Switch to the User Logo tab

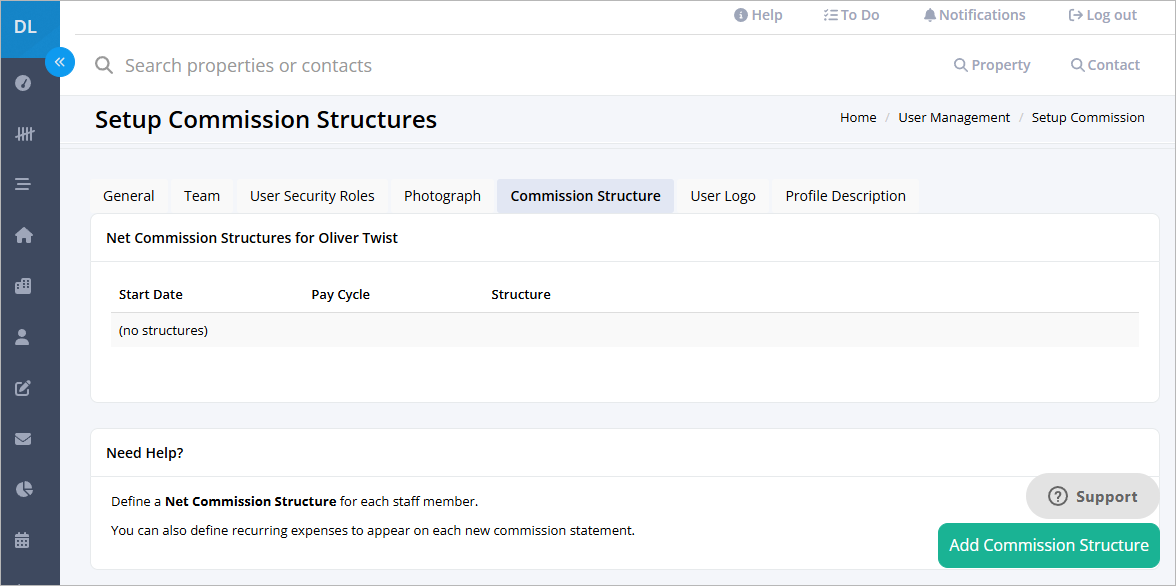[x=723, y=196]
